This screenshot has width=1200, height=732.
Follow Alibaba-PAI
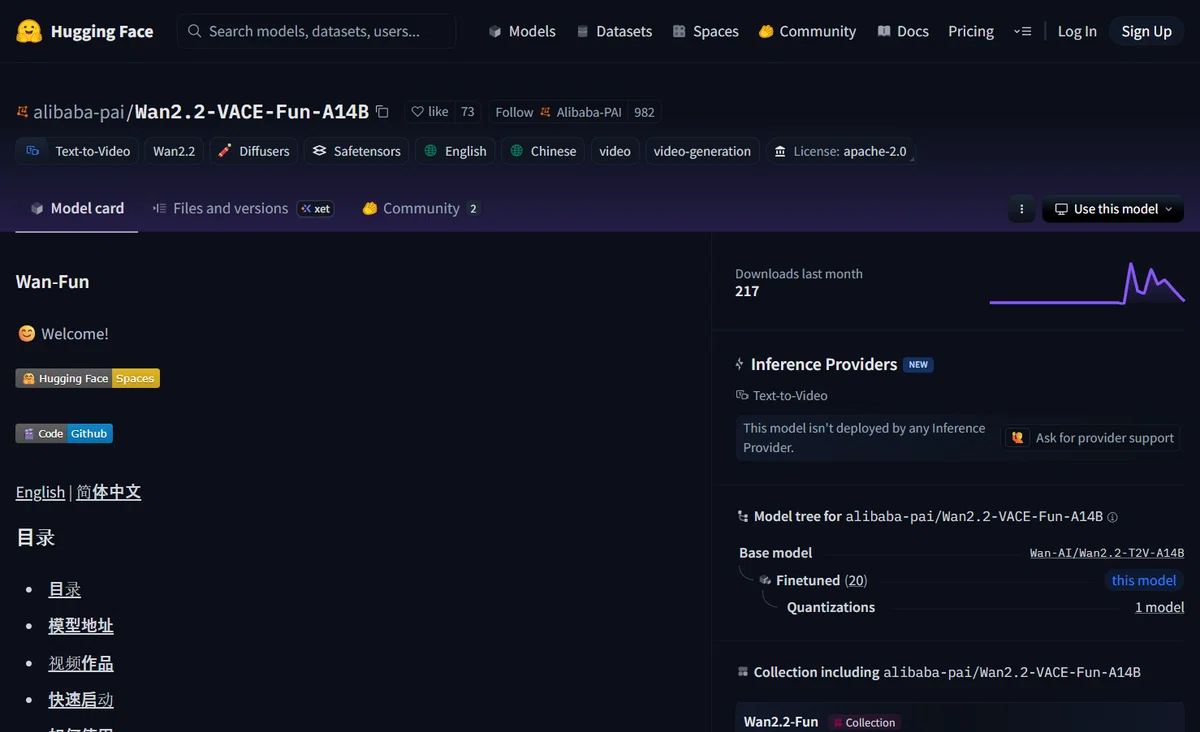point(558,112)
